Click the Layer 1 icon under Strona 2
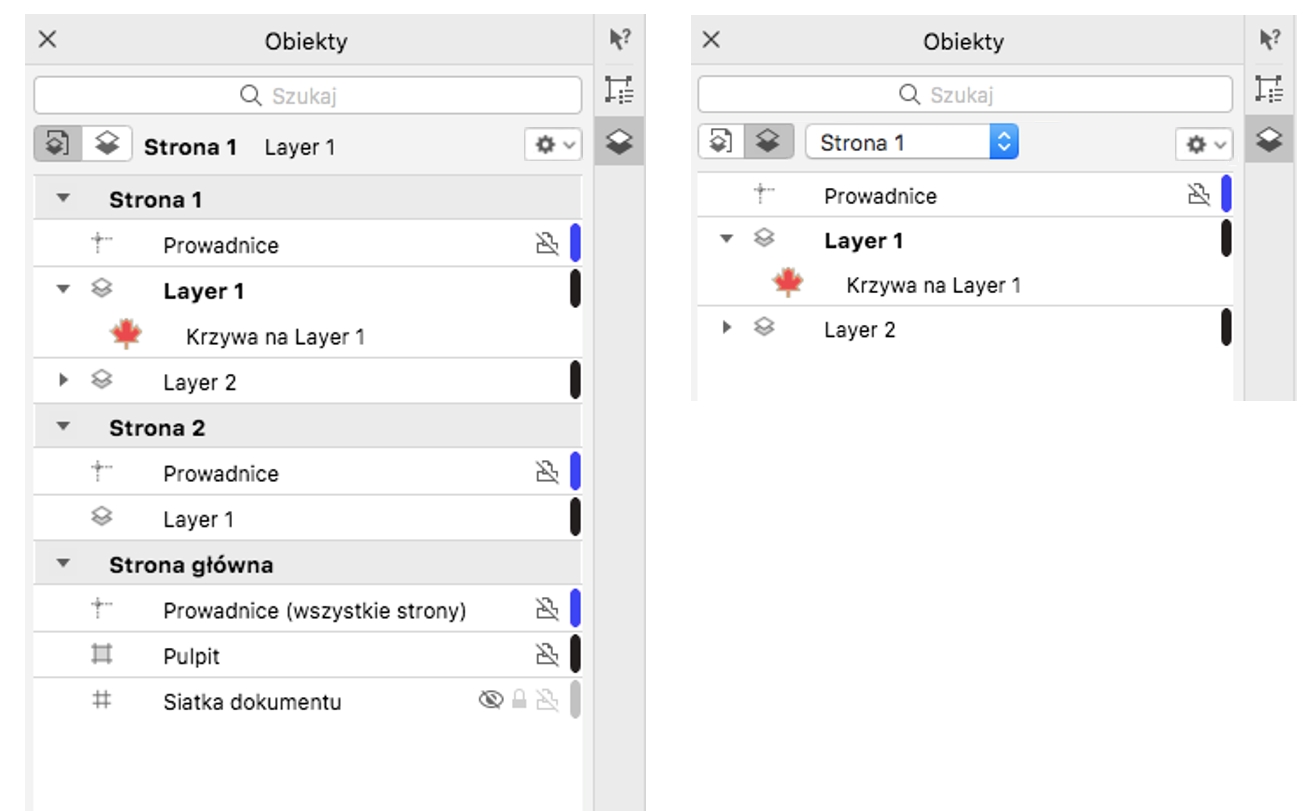Image resolution: width=1305 pixels, height=811 pixels. point(101,518)
